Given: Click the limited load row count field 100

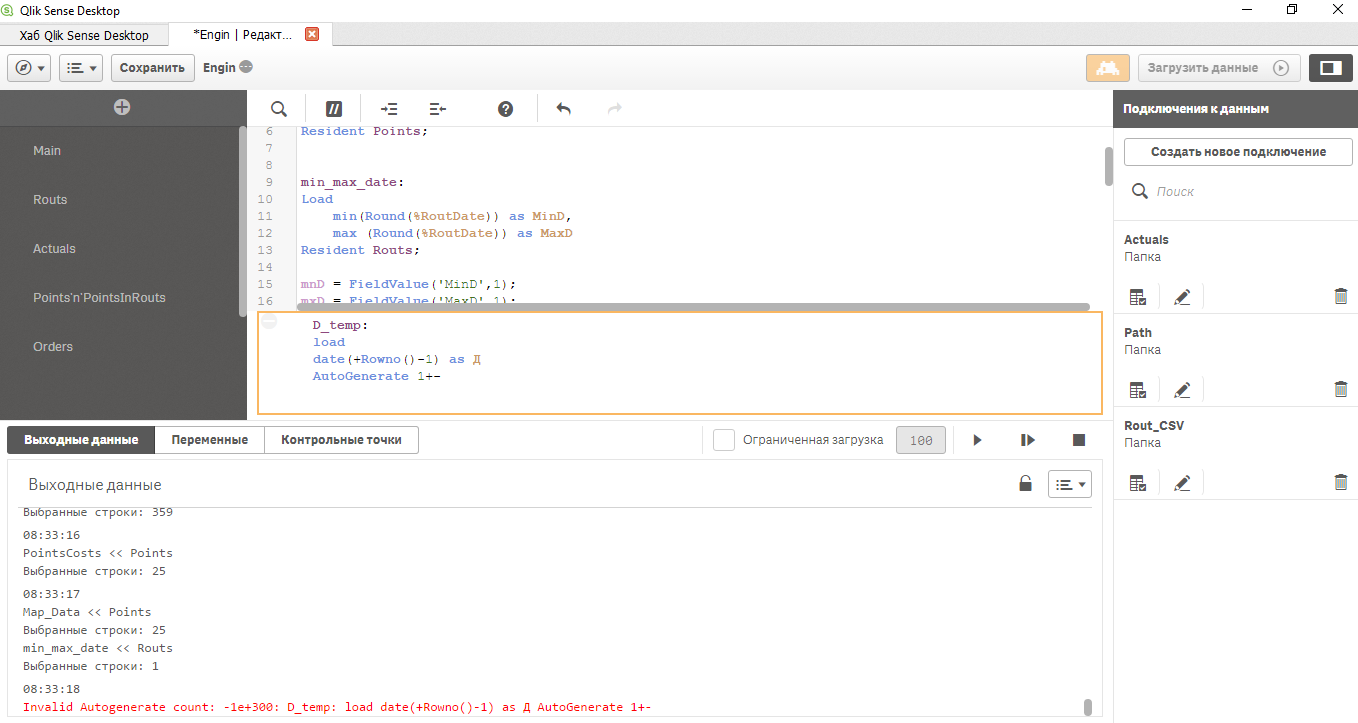Looking at the screenshot, I should pos(921,440).
